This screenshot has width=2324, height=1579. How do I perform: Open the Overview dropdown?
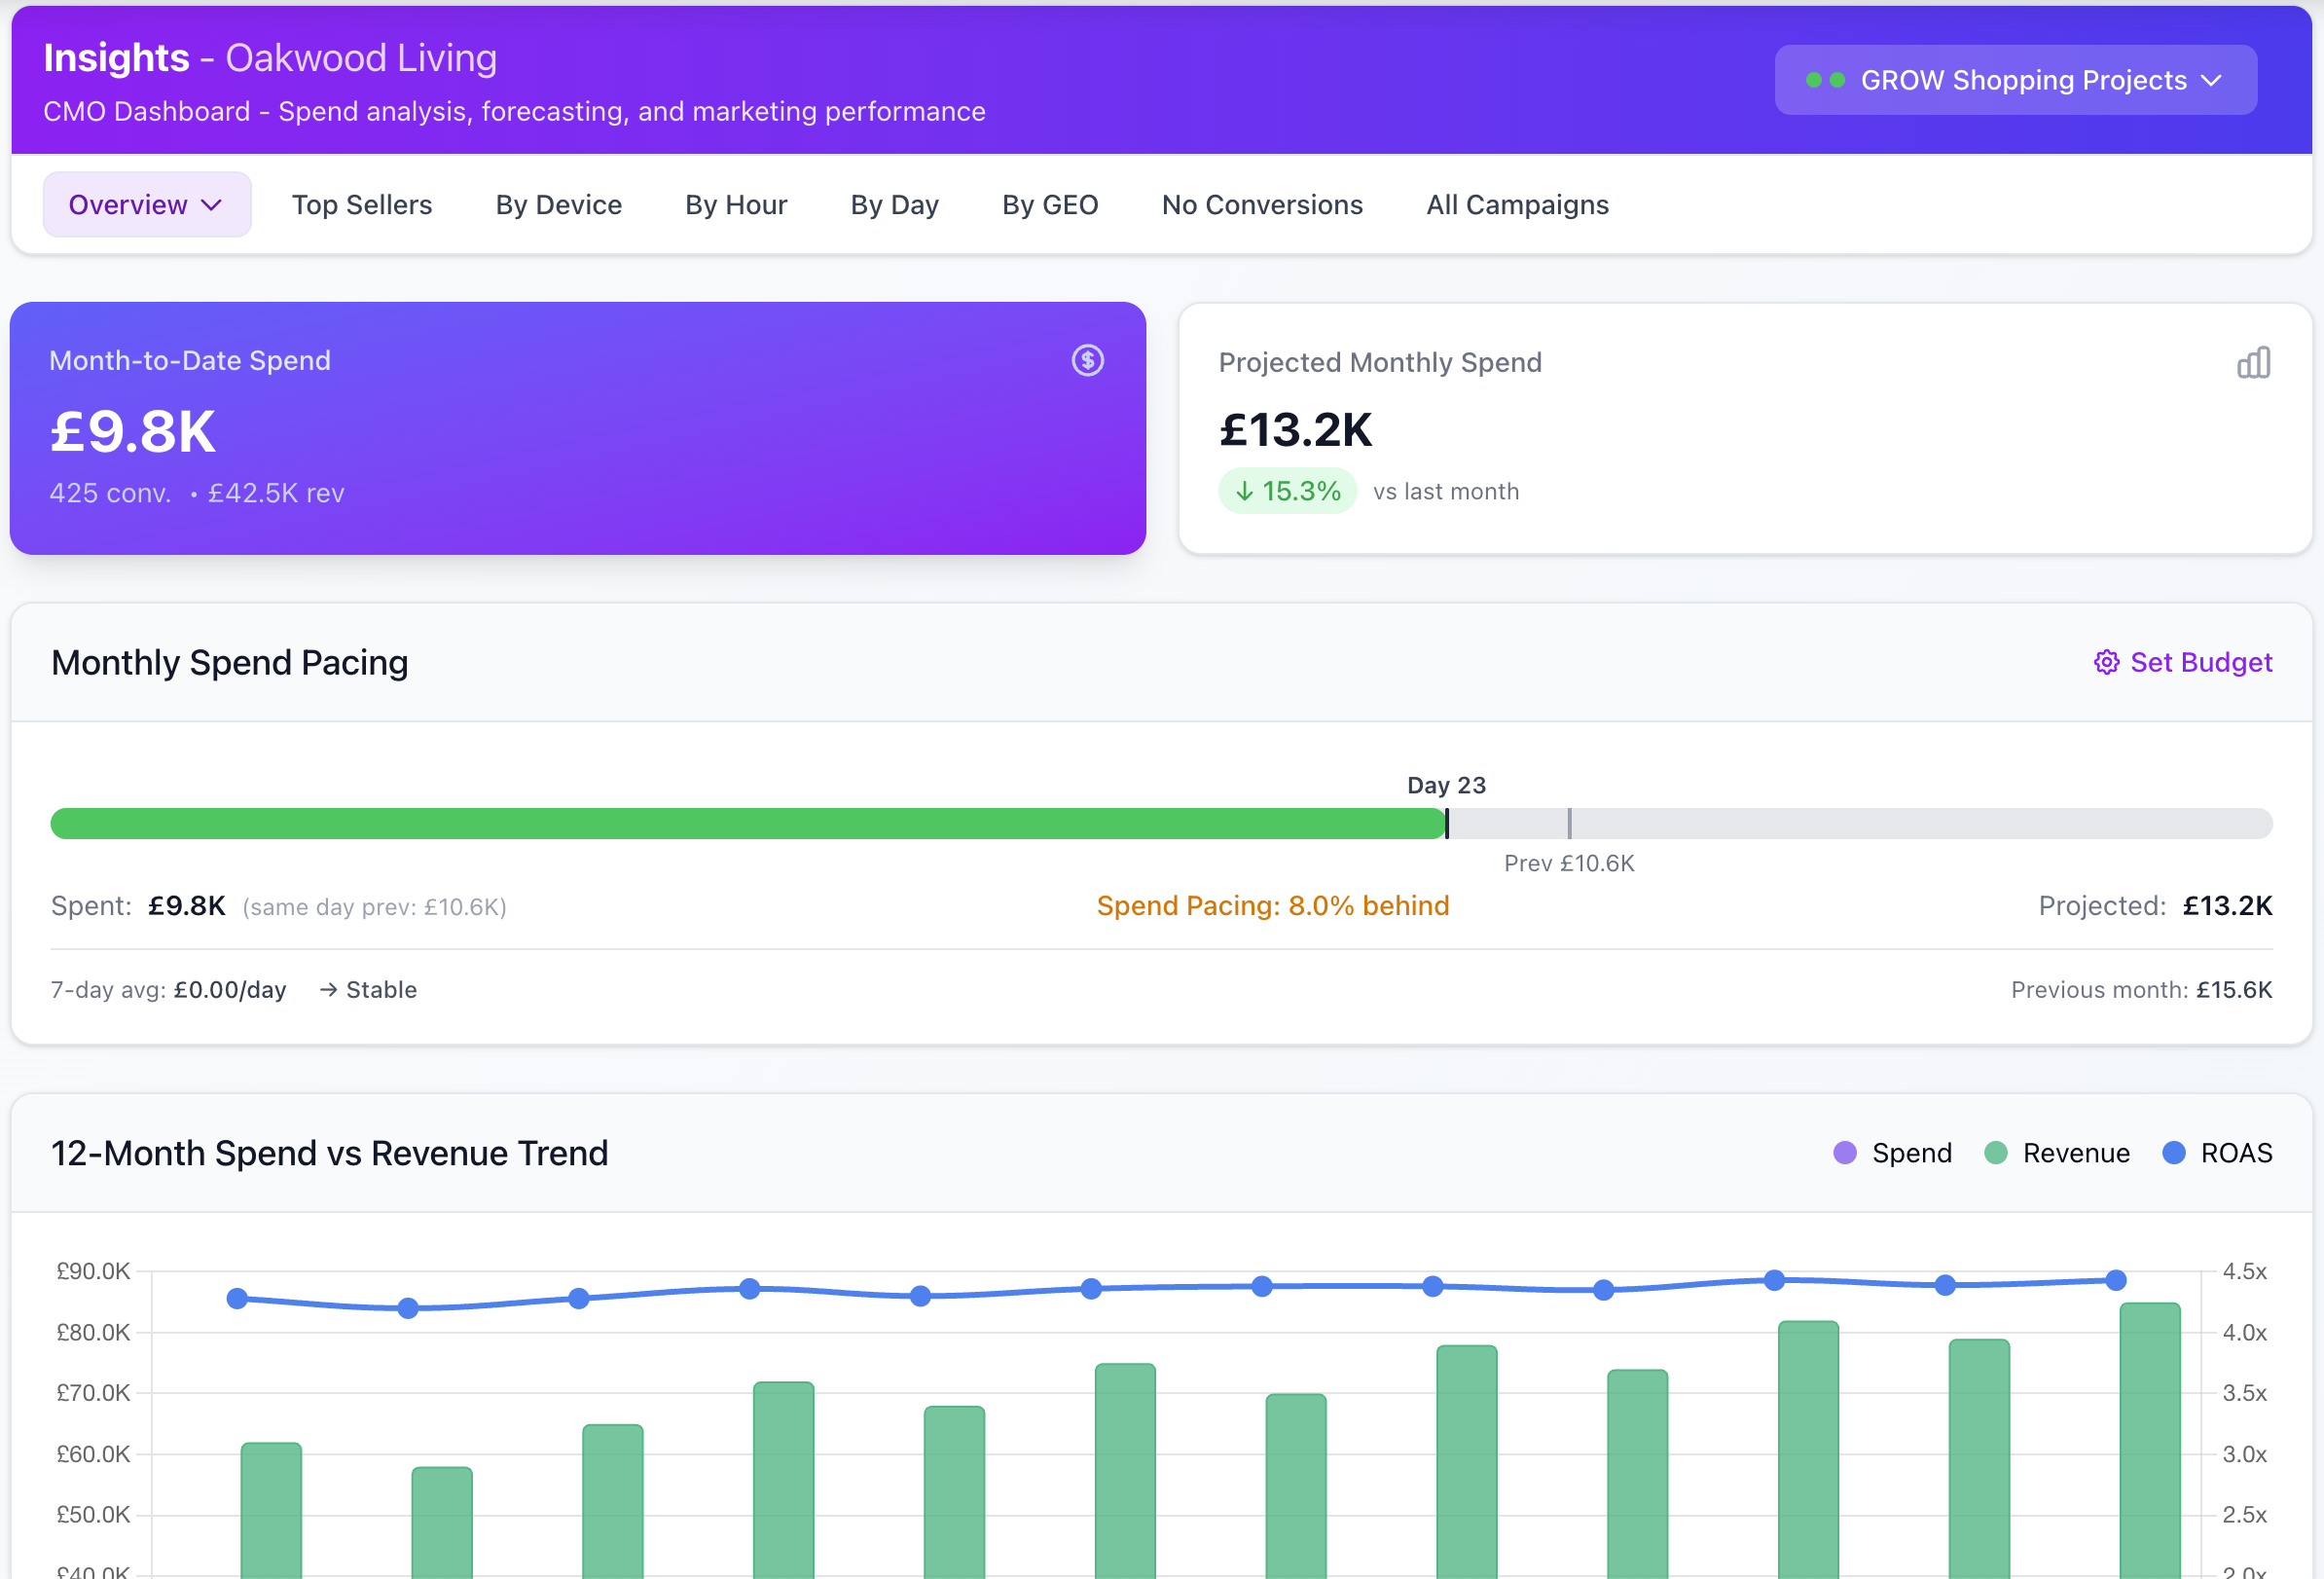click(x=146, y=204)
